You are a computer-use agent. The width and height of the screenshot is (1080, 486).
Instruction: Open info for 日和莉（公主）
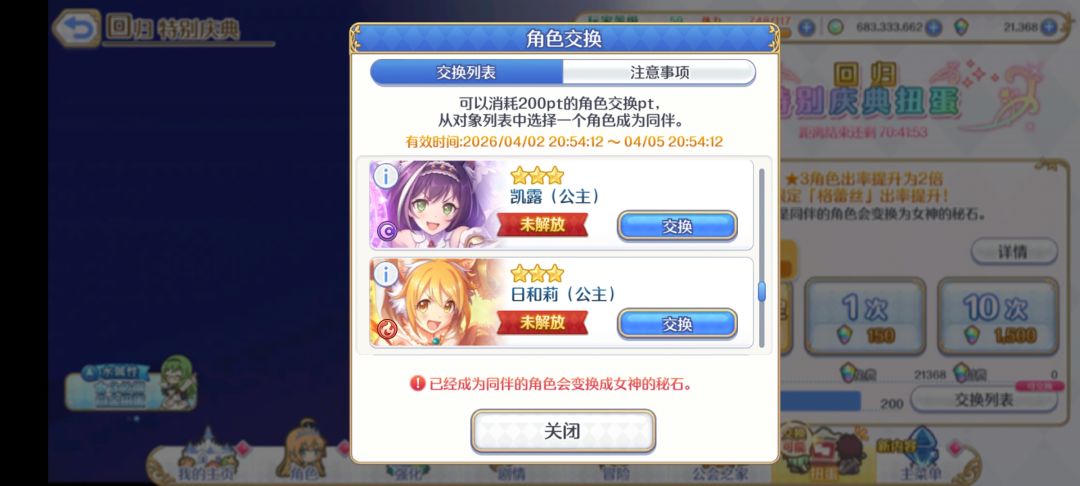coord(385,275)
